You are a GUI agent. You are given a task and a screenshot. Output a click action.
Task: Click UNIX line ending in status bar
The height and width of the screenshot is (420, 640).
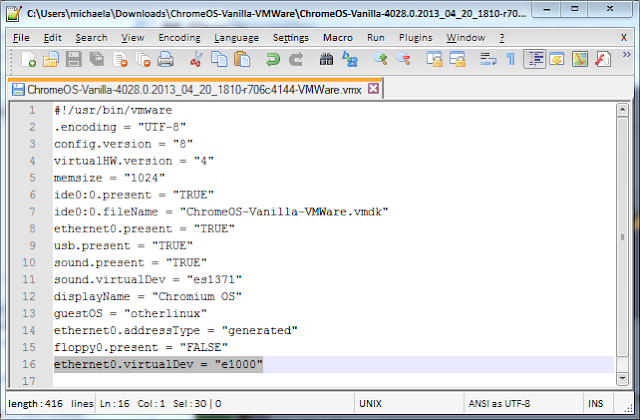(370, 404)
